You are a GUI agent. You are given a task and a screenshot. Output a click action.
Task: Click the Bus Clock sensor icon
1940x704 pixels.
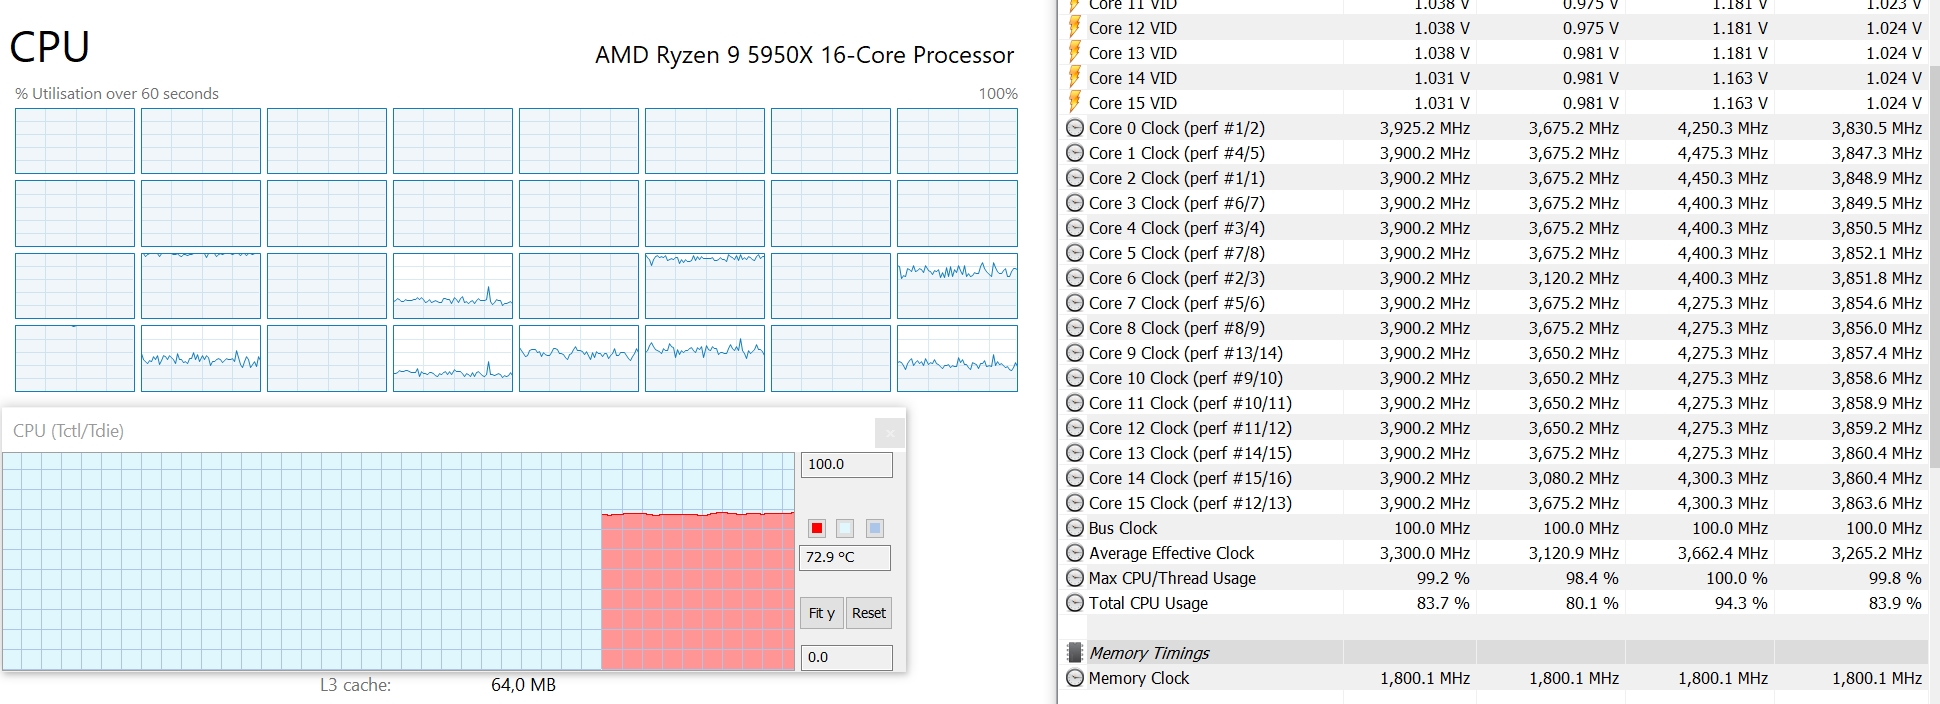tap(1075, 528)
